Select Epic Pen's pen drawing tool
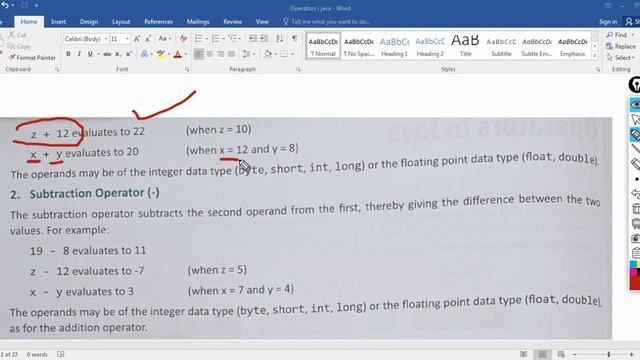This screenshot has width=640, height=360. coord(635,133)
